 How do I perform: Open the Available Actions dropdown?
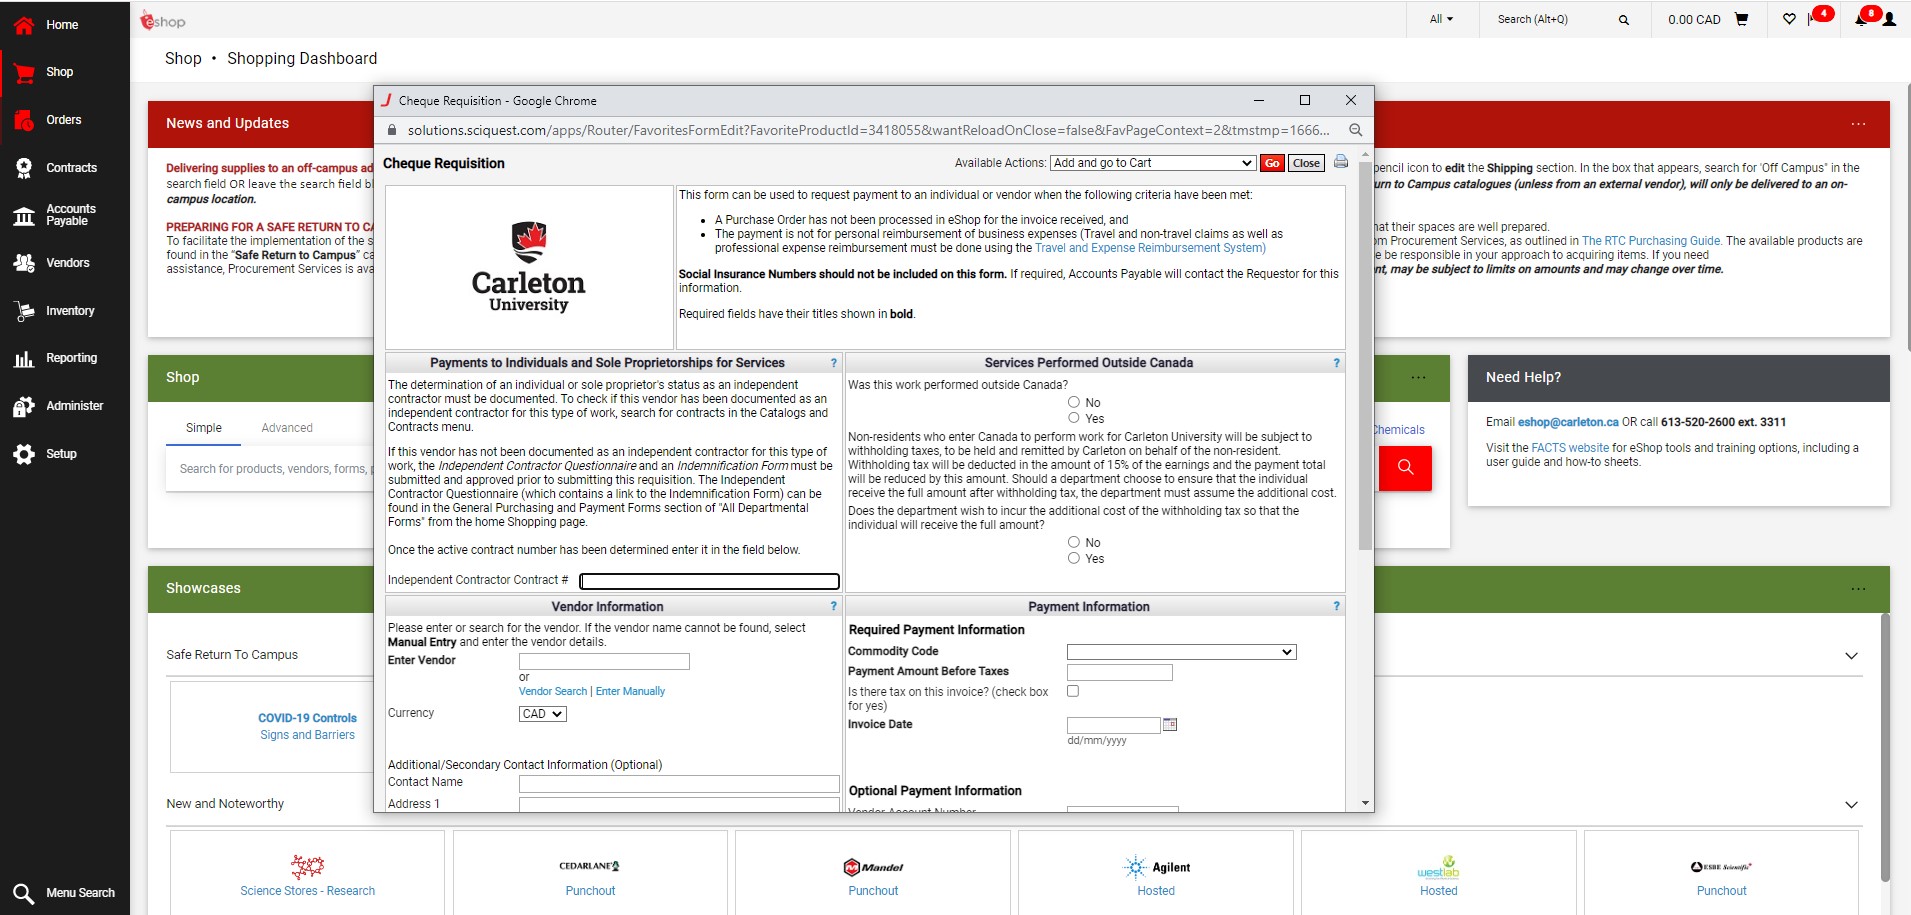[1152, 163]
